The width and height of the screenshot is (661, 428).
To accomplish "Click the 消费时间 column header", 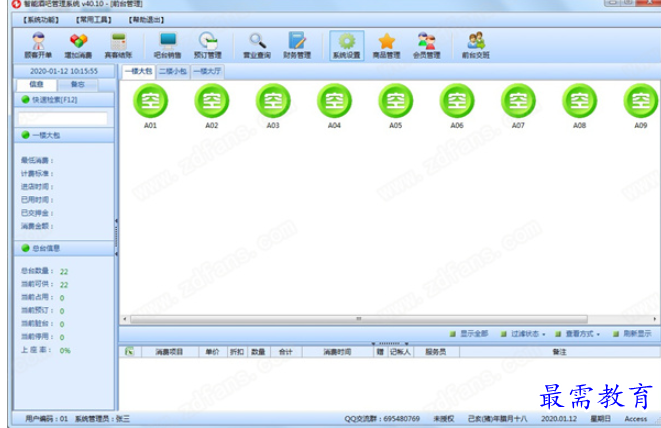I will pyautogui.click(x=337, y=352).
